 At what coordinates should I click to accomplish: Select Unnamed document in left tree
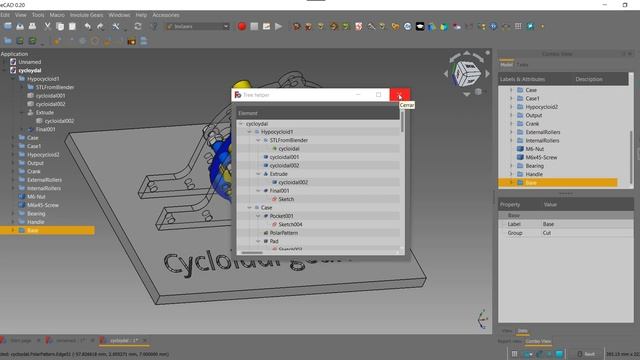tap(30, 62)
